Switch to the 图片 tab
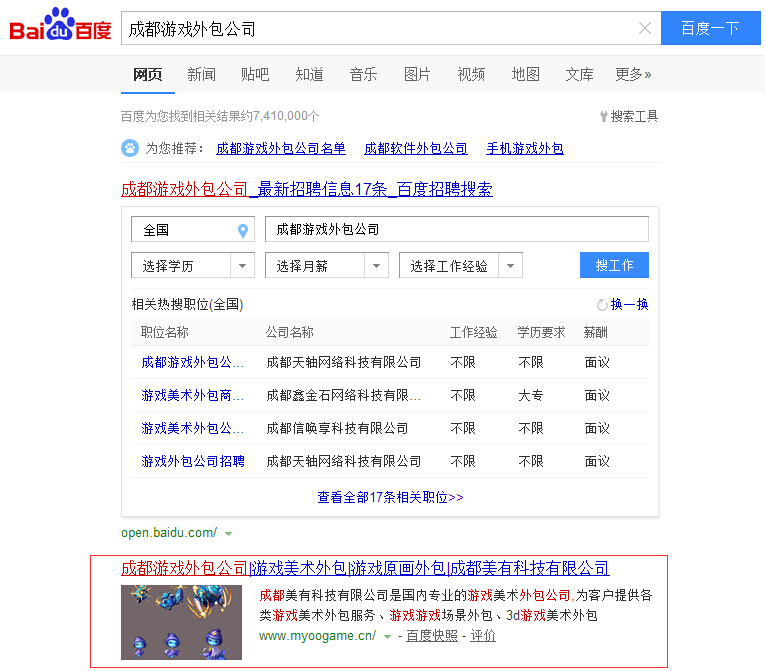This screenshot has width=765, height=671. [417, 74]
